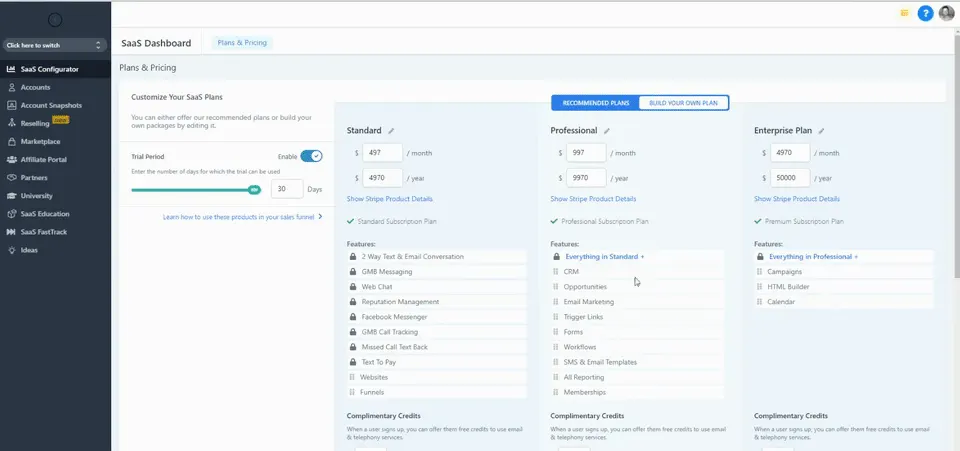
Task: Click the Accounts person icon
Action: [11, 88]
